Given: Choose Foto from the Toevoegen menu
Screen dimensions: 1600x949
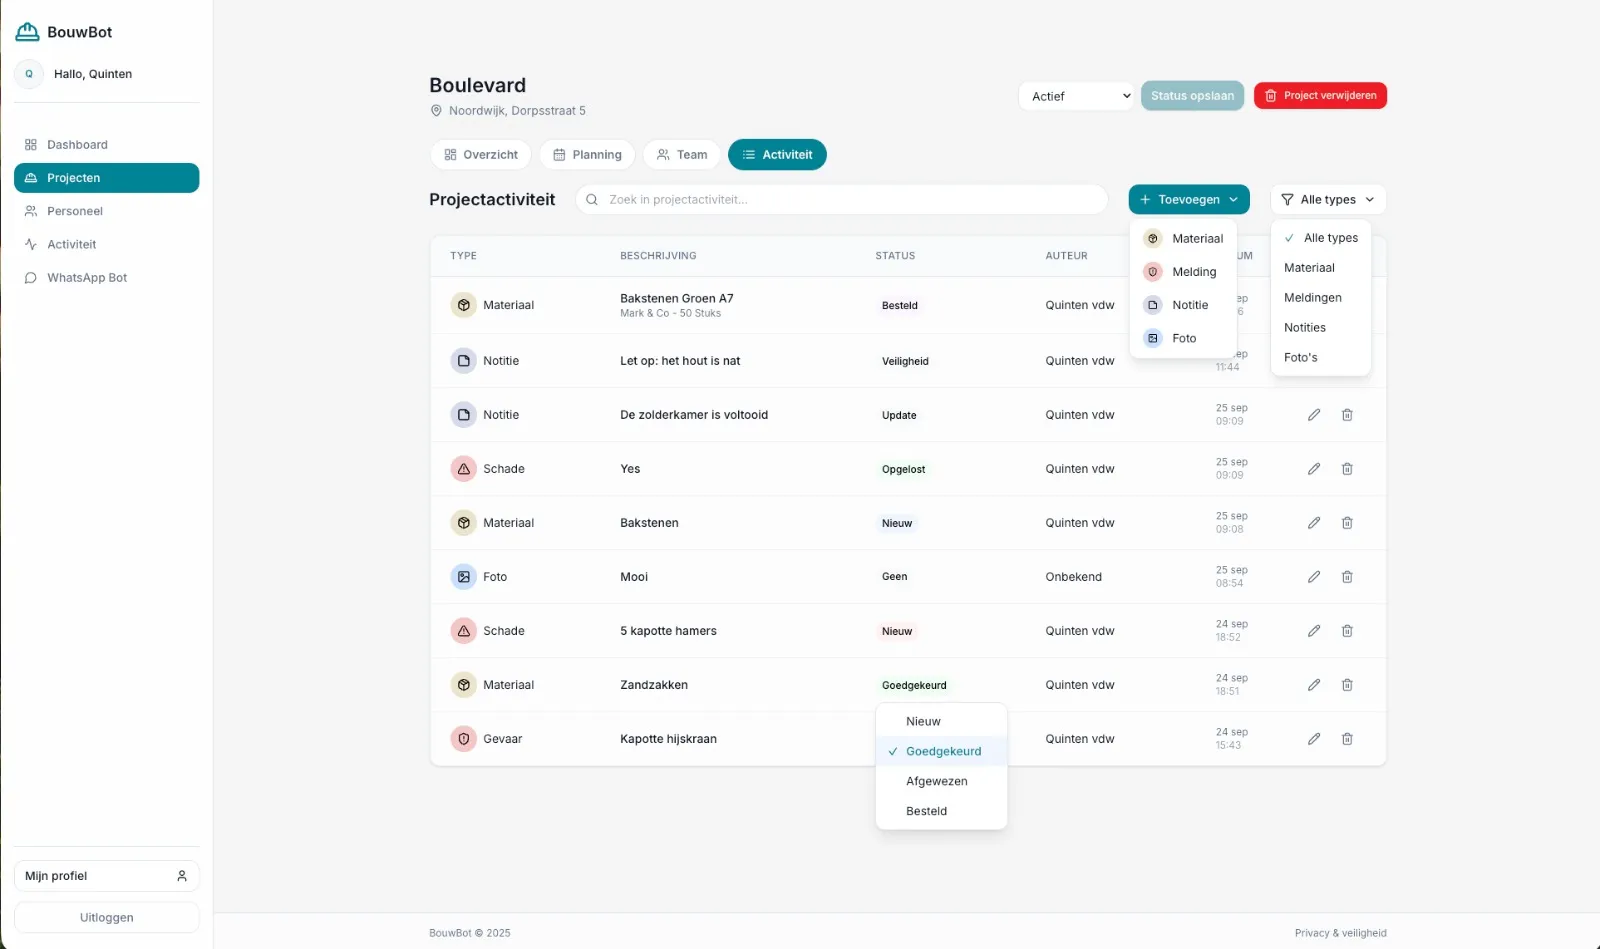Looking at the screenshot, I should pyautogui.click(x=1184, y=338).
